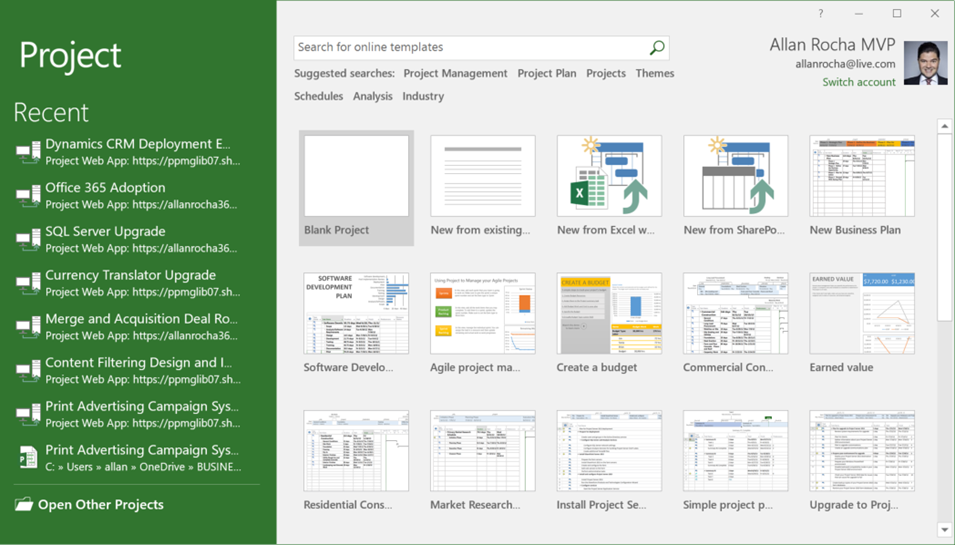Click the template list scrollbar thumb

point(945,227)
